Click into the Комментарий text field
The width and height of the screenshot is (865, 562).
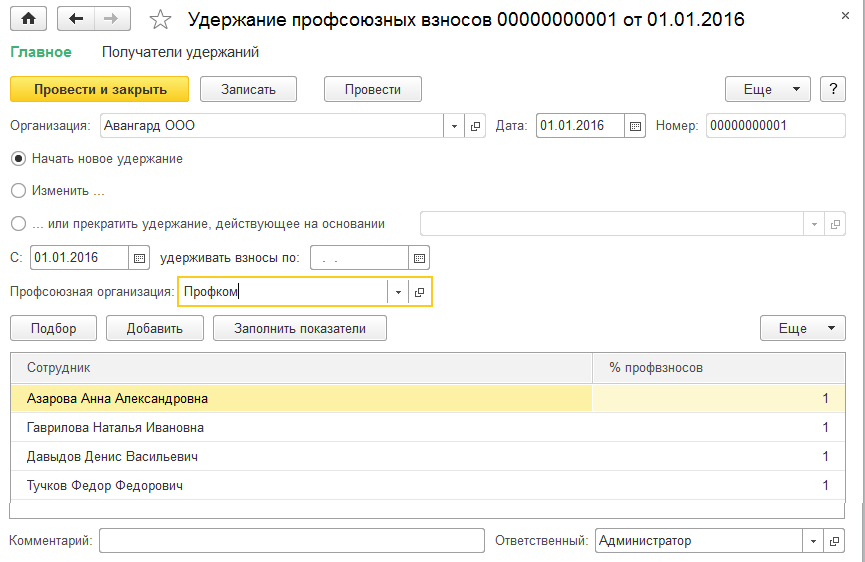click(x=291, y=541)
